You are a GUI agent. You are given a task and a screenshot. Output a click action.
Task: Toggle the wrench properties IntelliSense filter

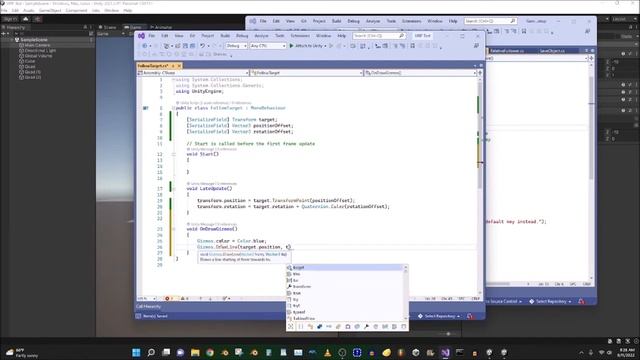[366, 327]
